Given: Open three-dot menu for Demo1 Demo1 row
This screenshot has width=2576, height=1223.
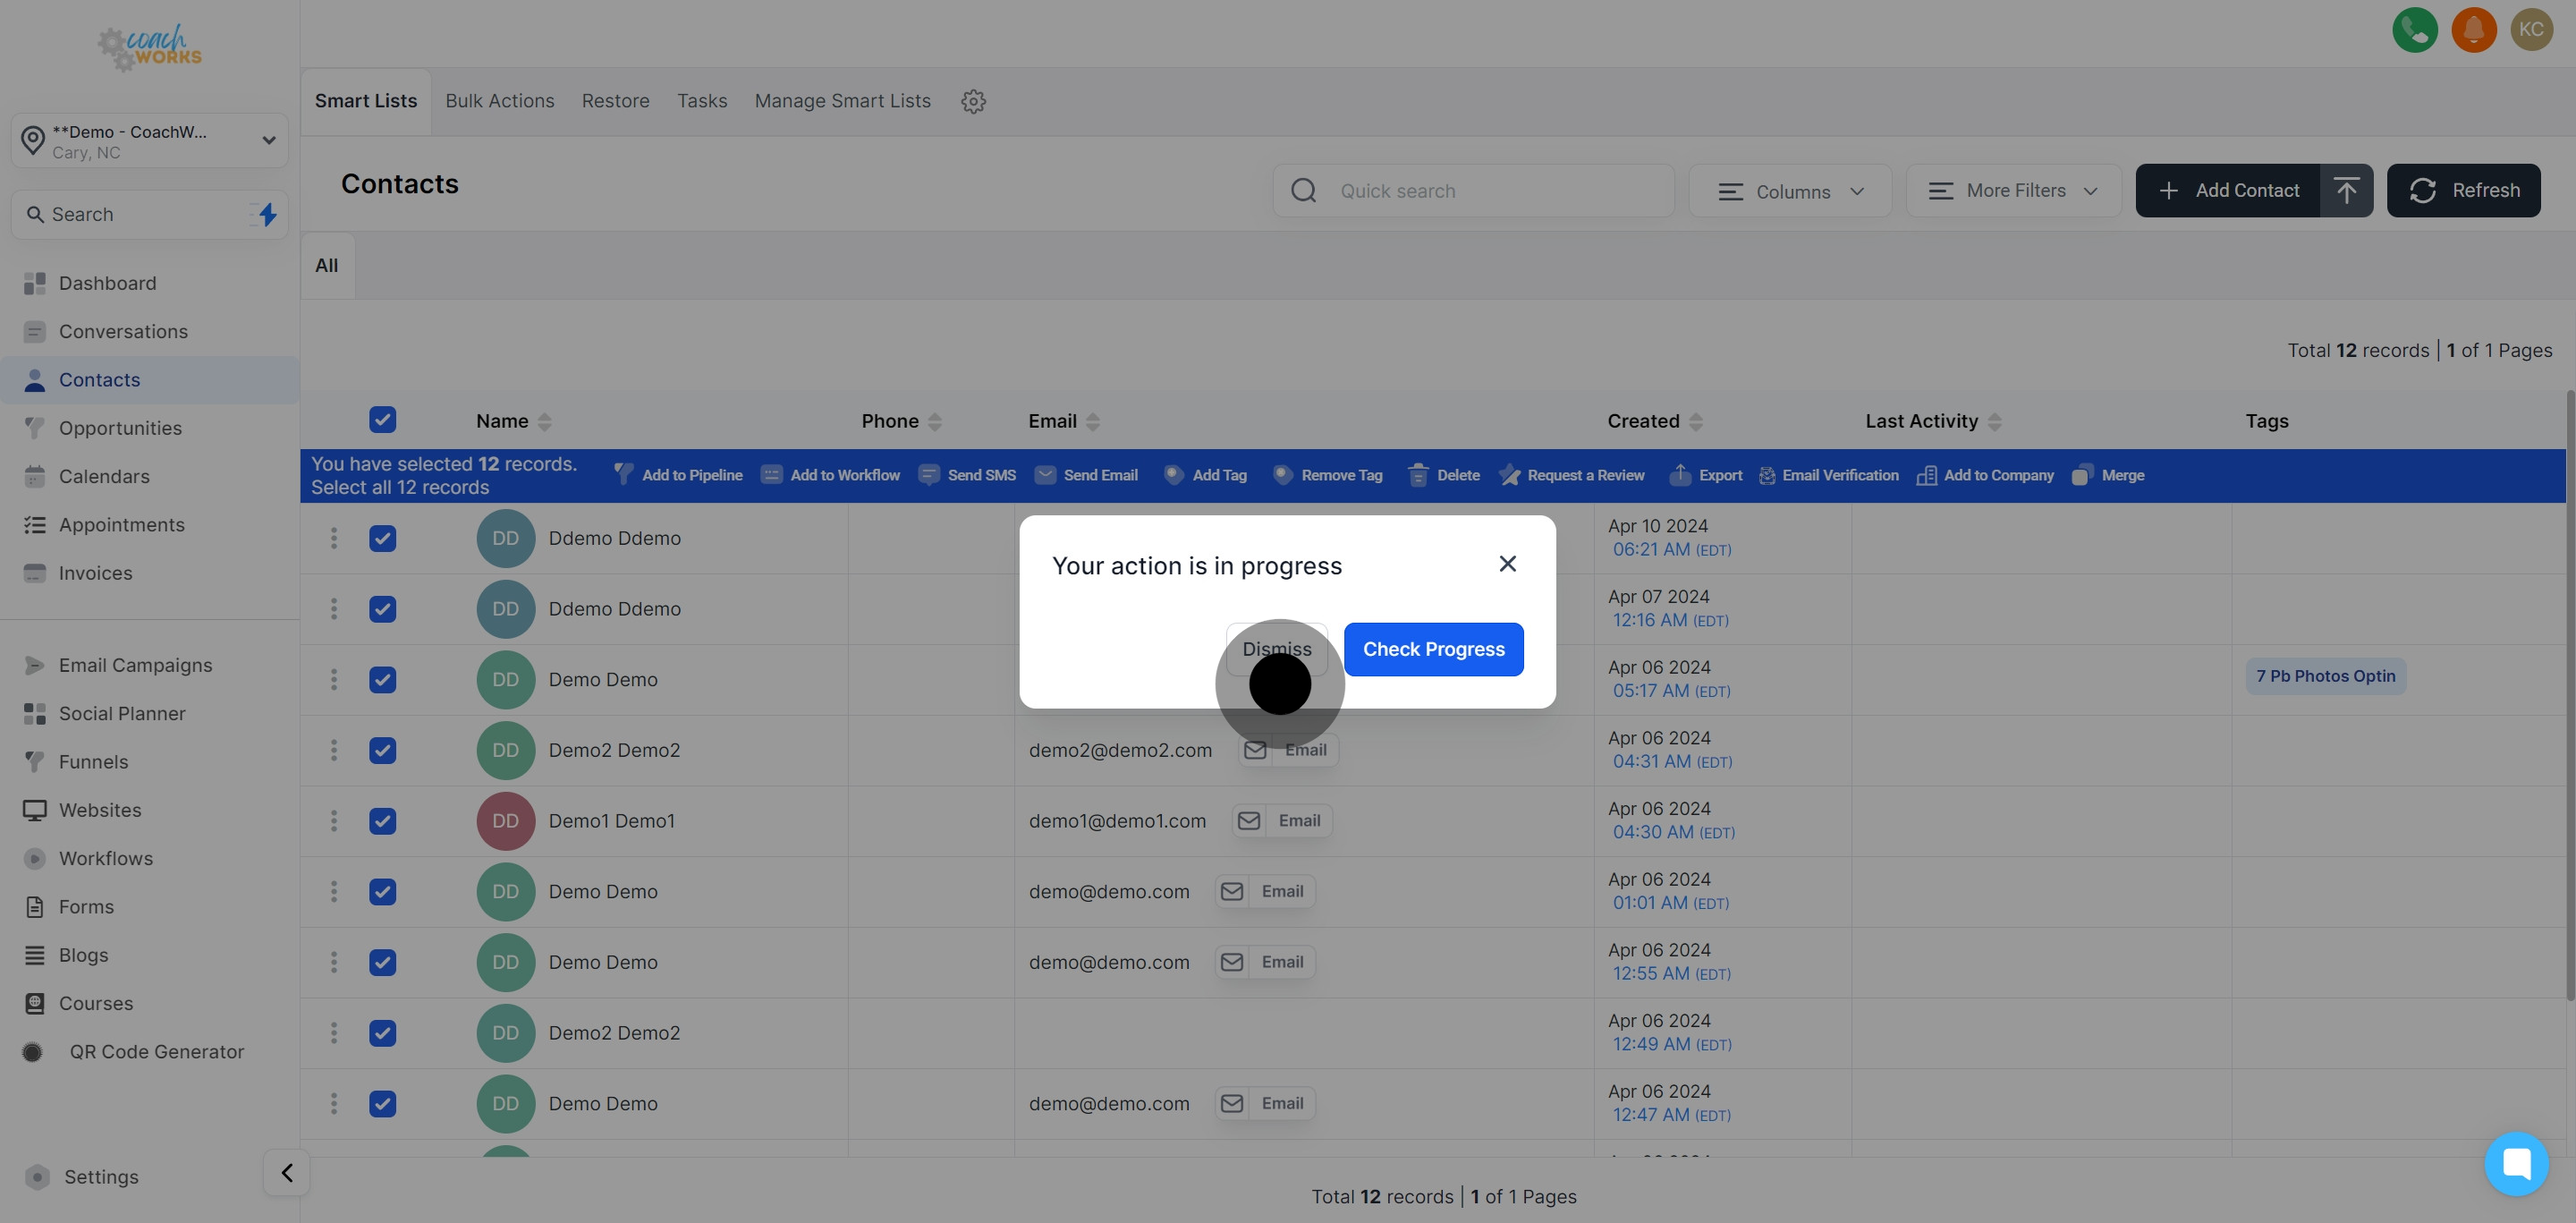Looking at the screenshot, I should pyautogui.click(x=334, y=821).
